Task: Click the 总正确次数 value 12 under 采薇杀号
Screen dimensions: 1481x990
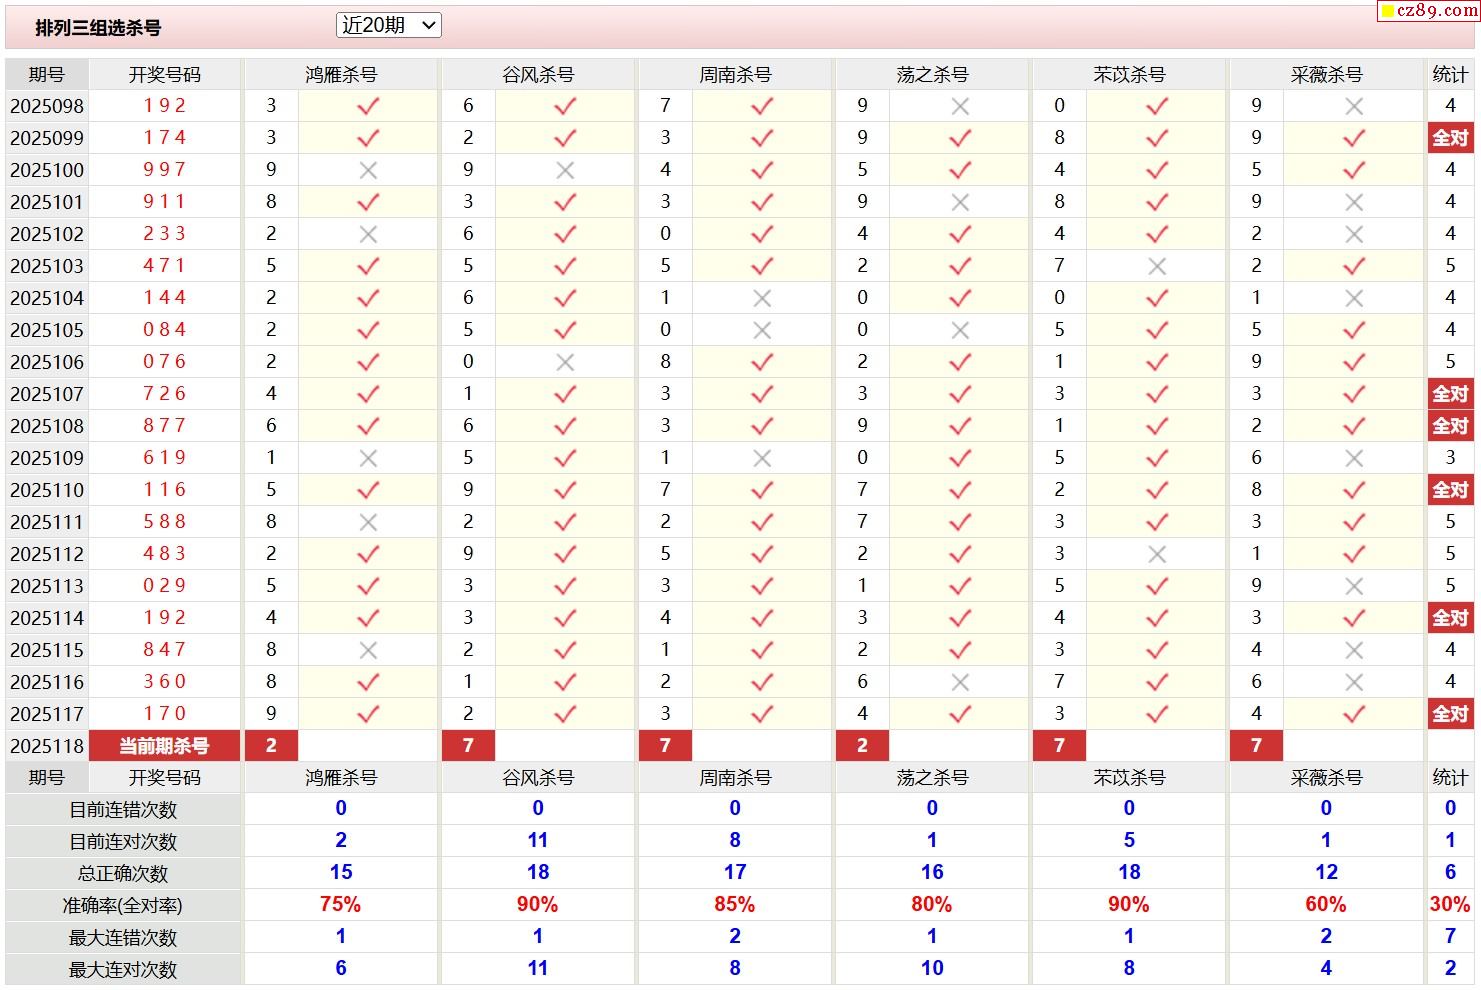Action: point(1326,873)
